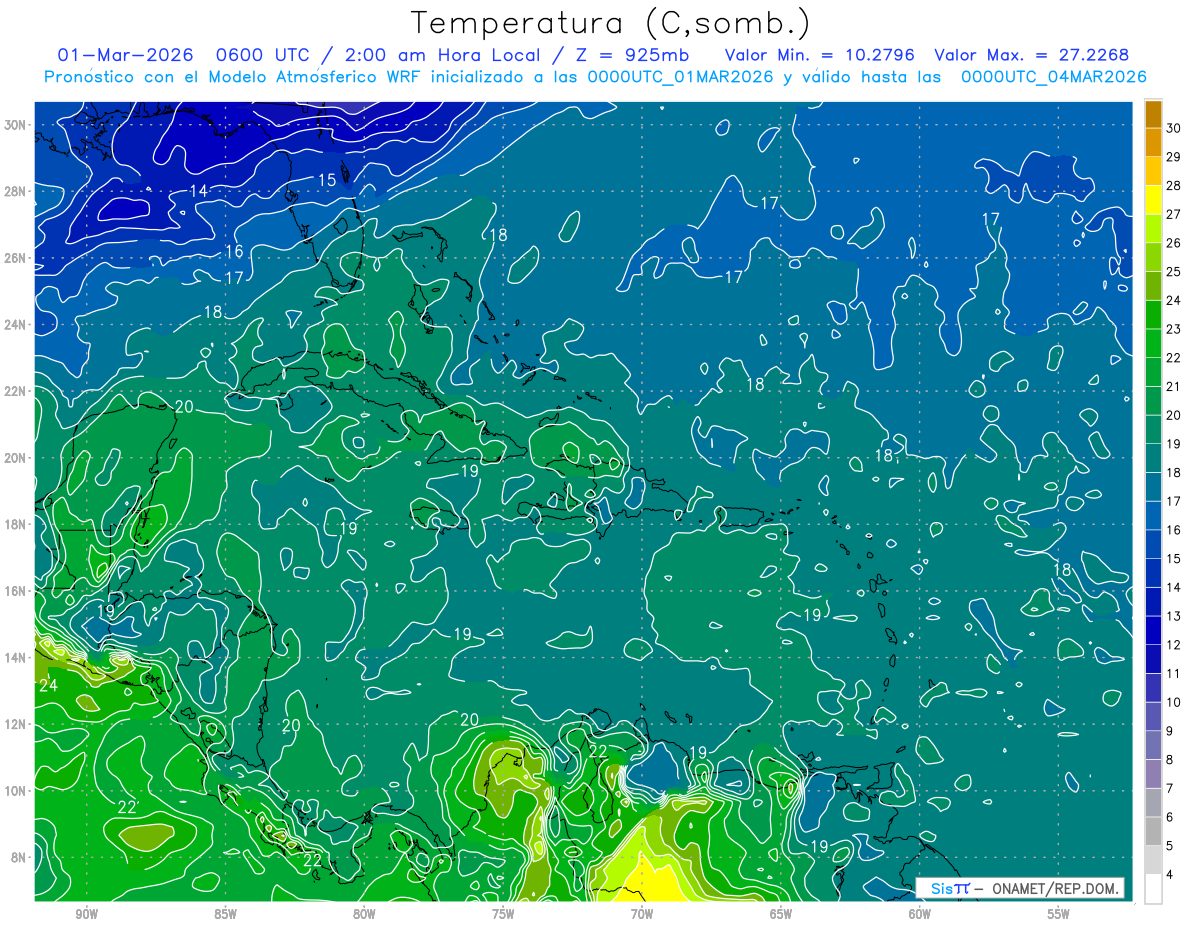Click the '25' value on the color scale

coord(1173,272)
